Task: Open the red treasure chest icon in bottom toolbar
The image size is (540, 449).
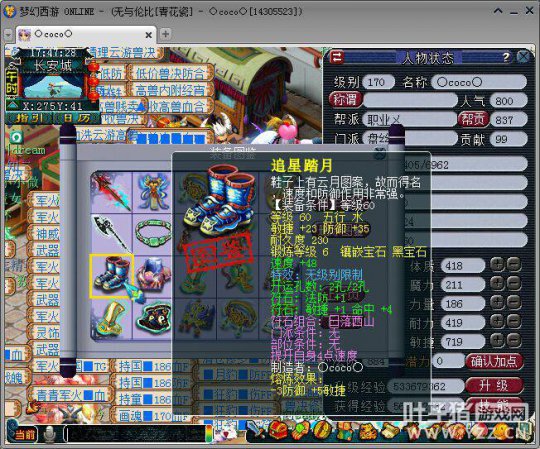Action: 278,430
